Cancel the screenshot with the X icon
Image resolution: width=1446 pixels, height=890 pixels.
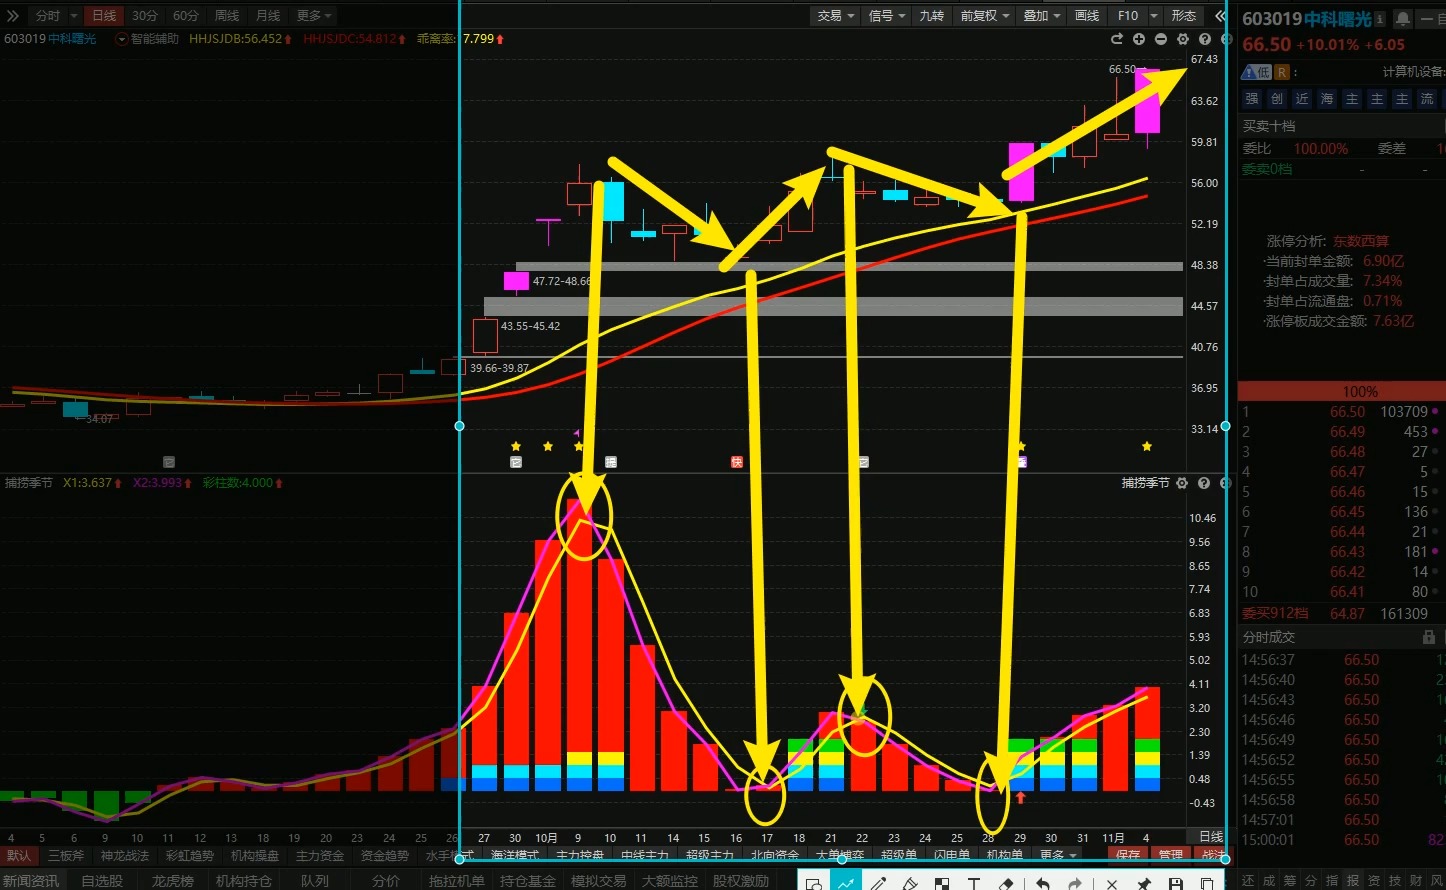tap(1112, 884)
